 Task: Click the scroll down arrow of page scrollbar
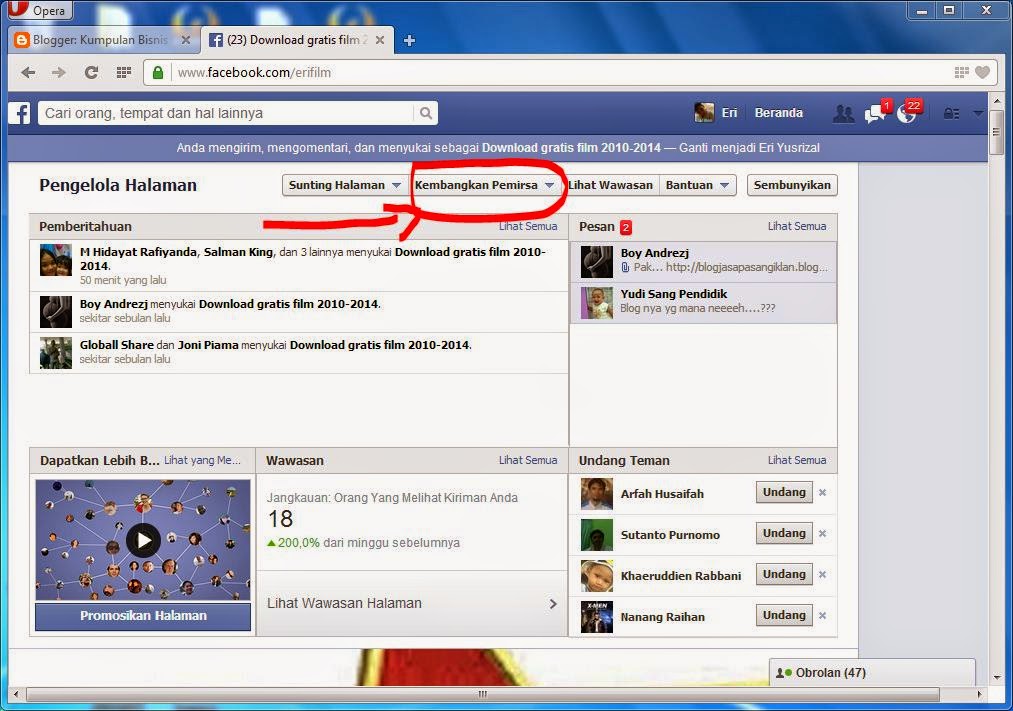point(996,677)
